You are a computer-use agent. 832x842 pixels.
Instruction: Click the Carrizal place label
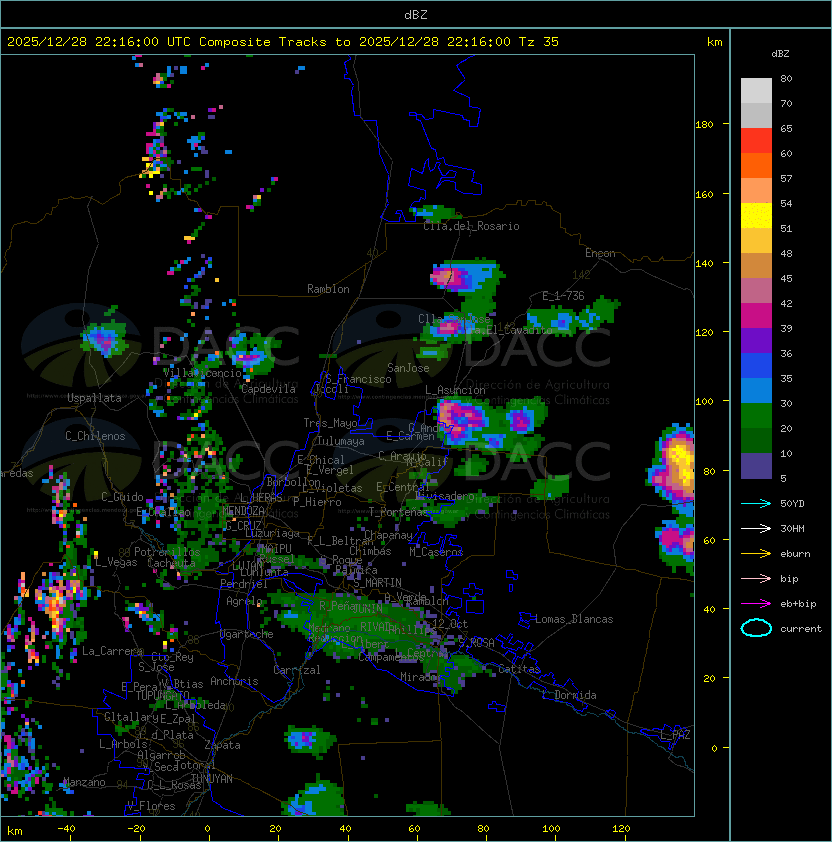tap(296, 670)
